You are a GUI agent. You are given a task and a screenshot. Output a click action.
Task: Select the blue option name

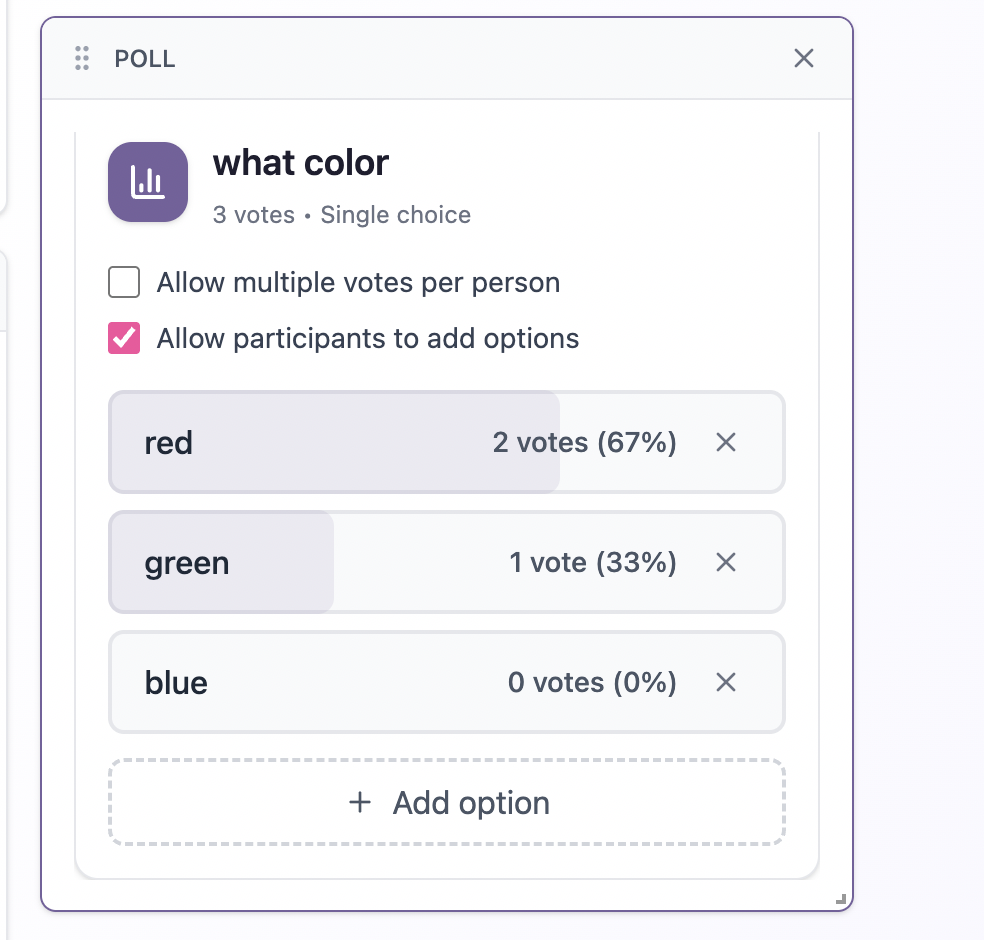pos(176,683)
